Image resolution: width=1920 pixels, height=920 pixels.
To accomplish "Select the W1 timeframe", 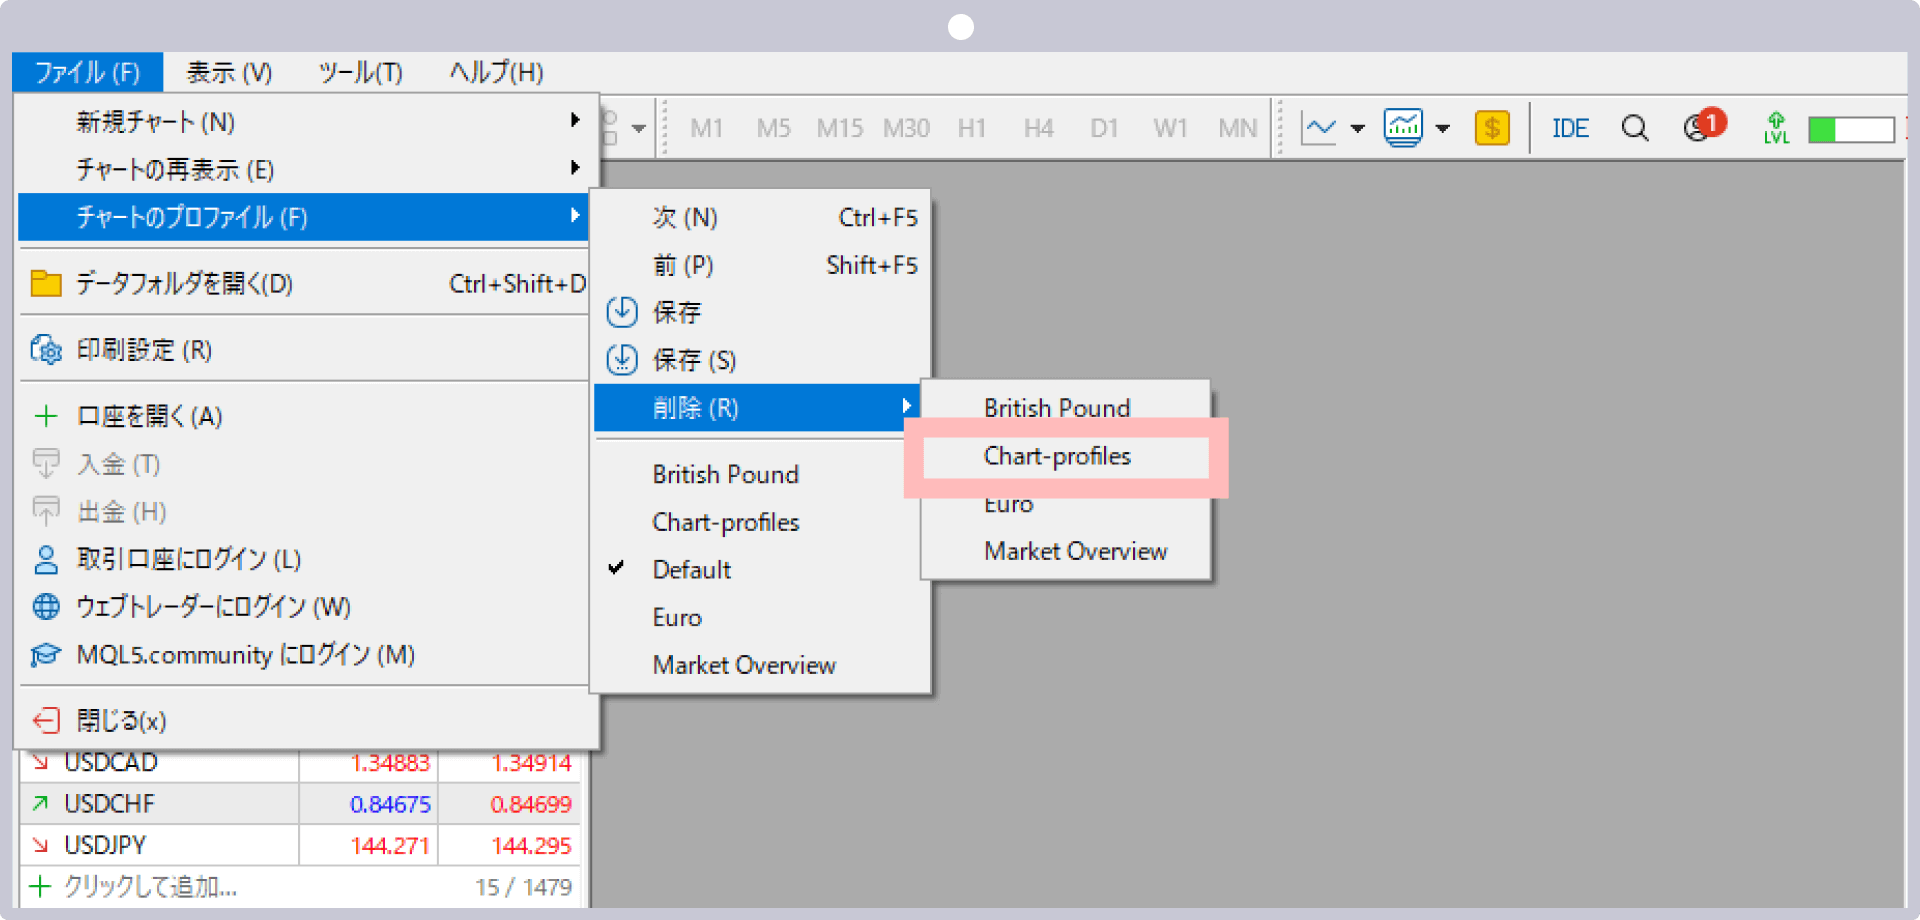I will pos(1170,128).
